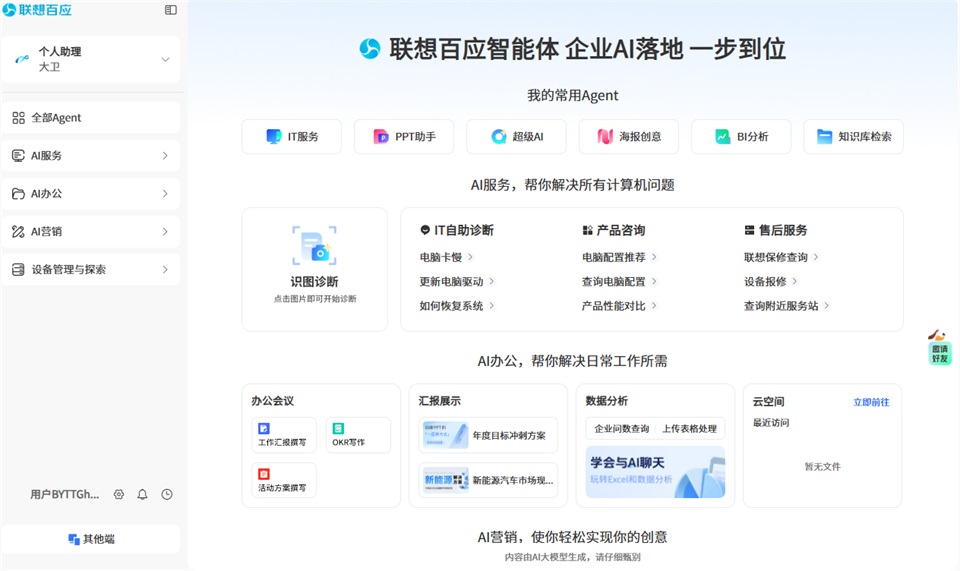Open the settings gear icon beside username
The height and width of the screenshot is (571, 960).
pyautogui.click(x=119, y=494)
